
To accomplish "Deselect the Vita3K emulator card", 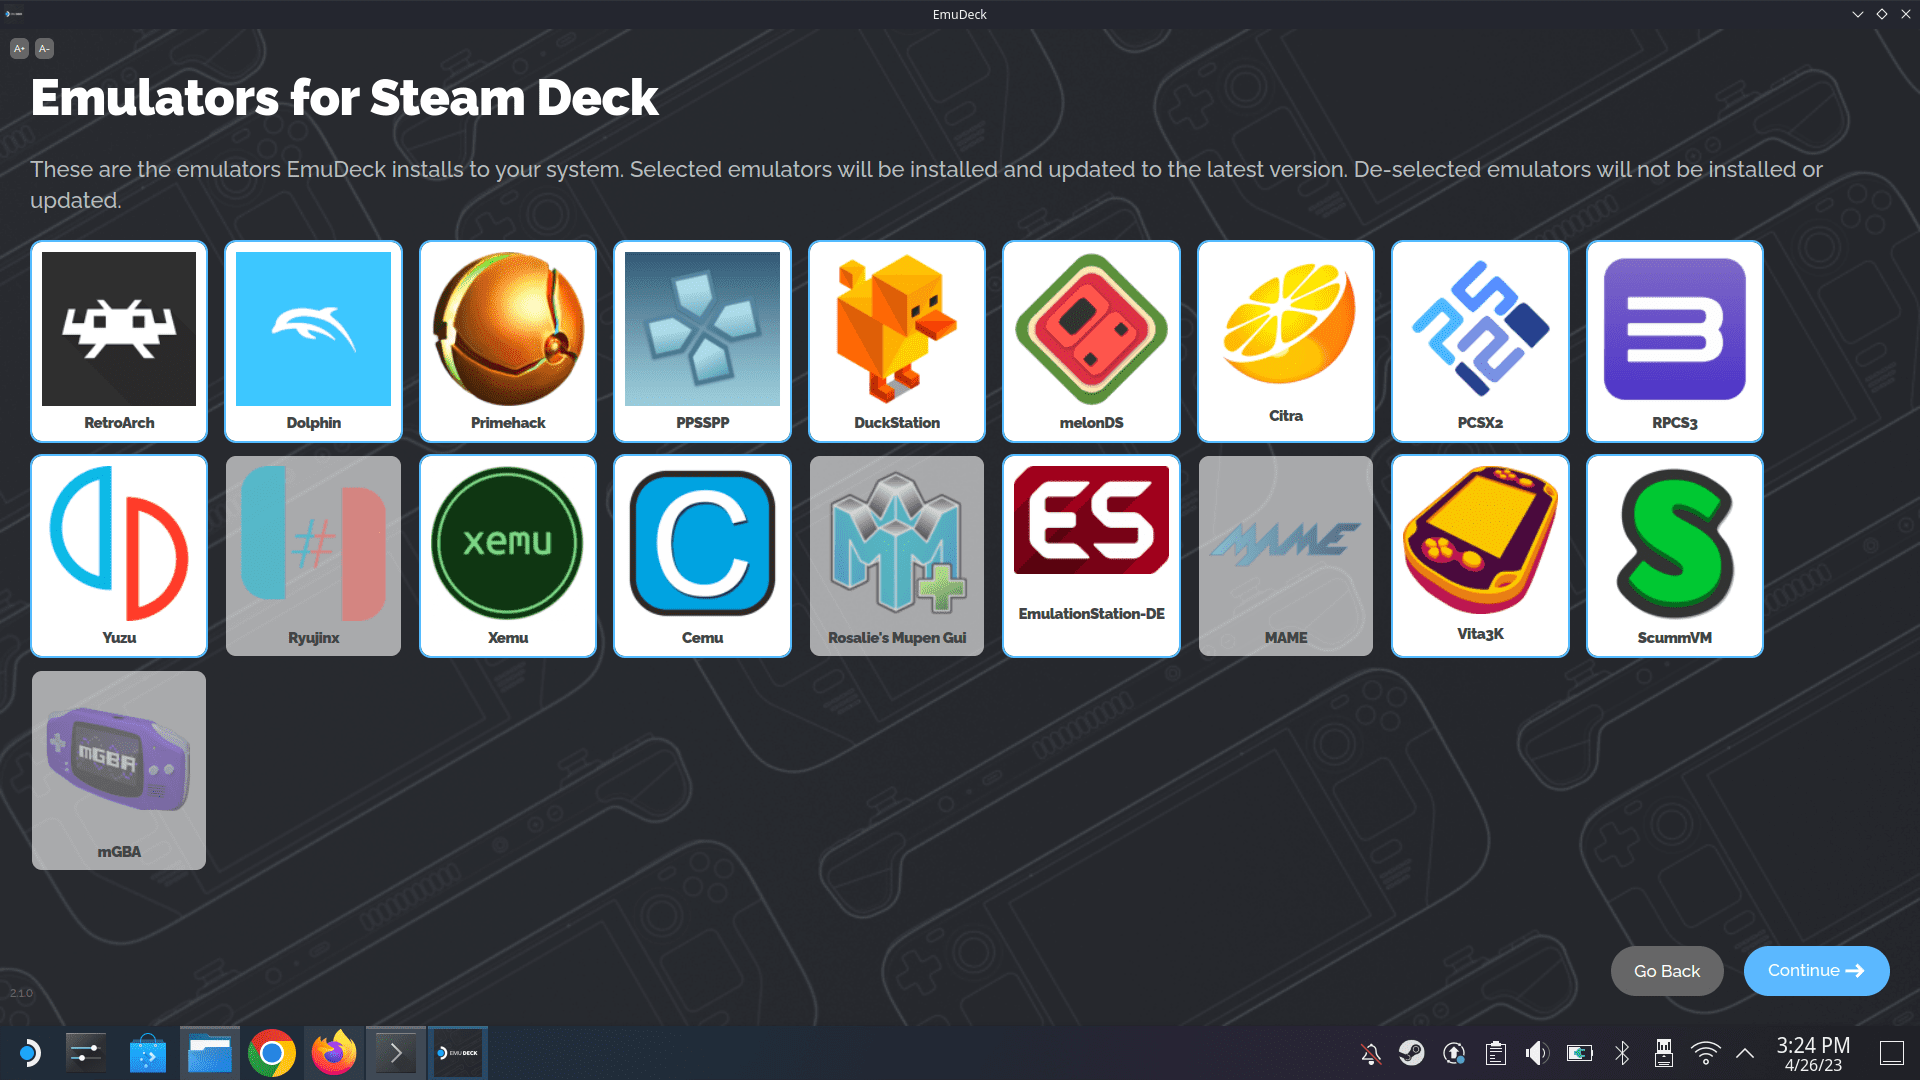I will [1480, 556].
